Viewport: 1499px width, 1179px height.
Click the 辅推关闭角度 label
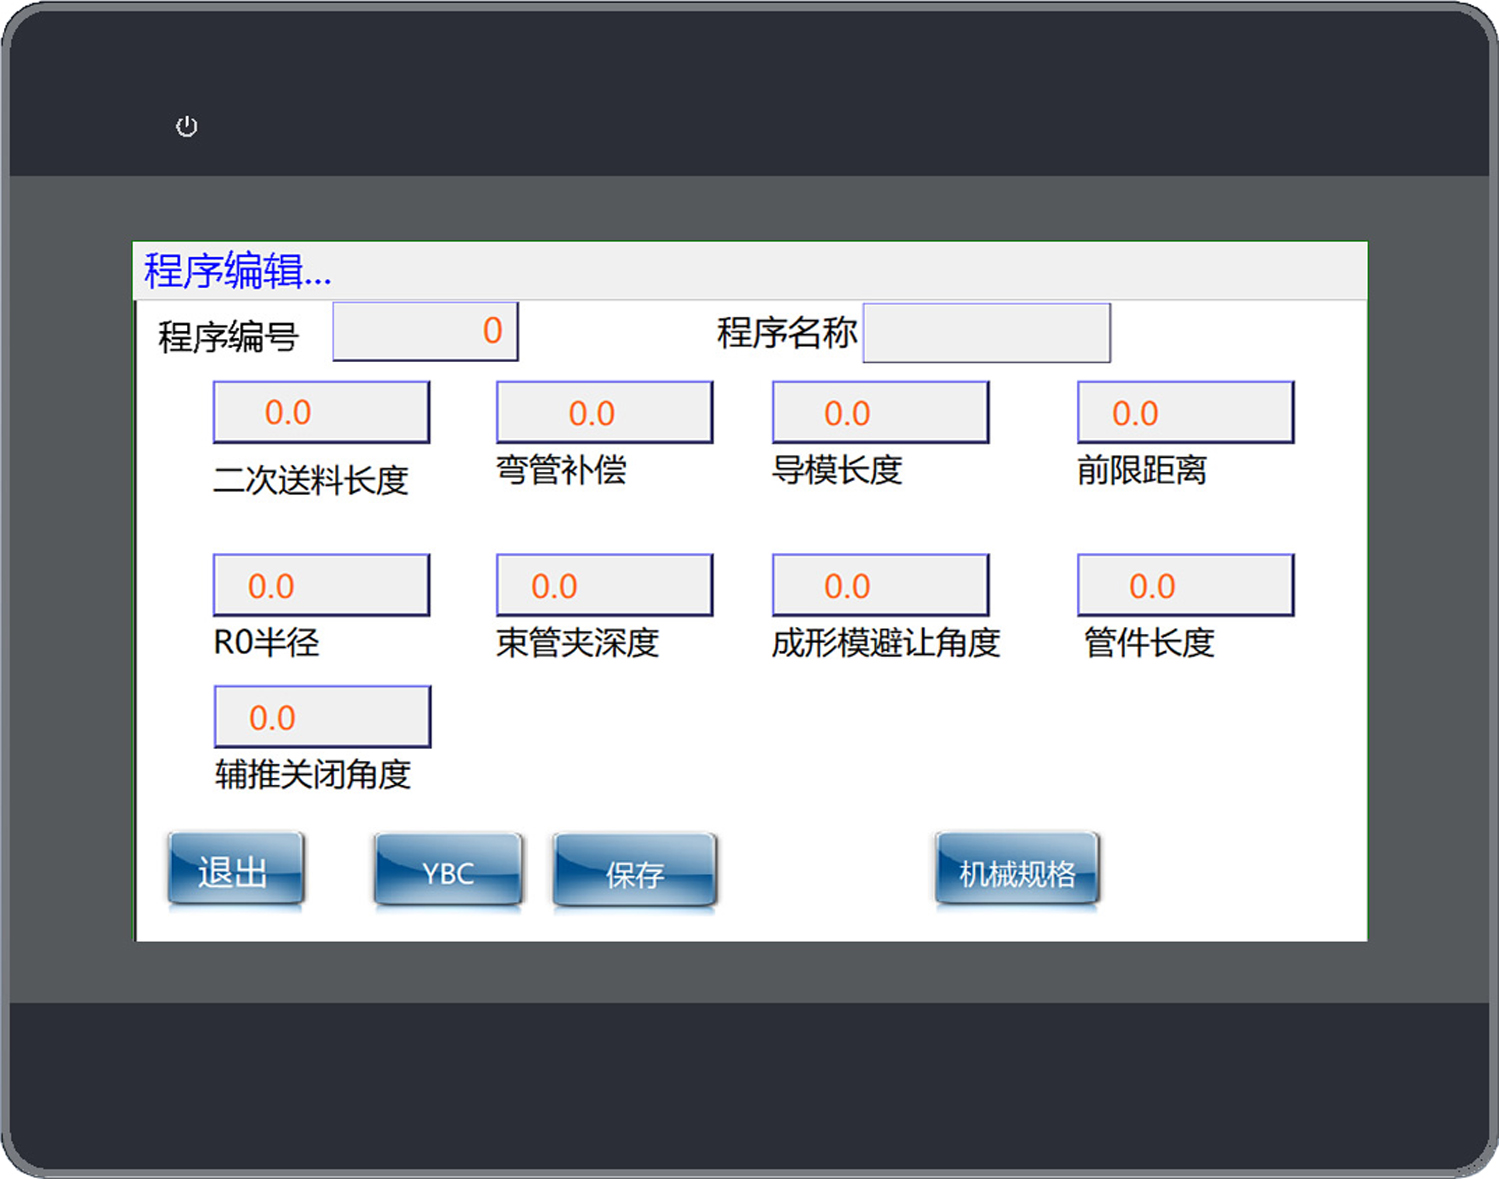pyautogui.click(x=313, y=774)
